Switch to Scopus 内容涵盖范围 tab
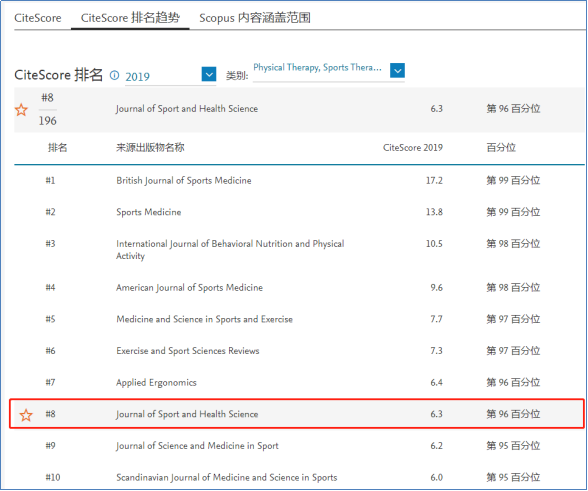This screenshot has height=491, width=588. click(x=255, y=18)
